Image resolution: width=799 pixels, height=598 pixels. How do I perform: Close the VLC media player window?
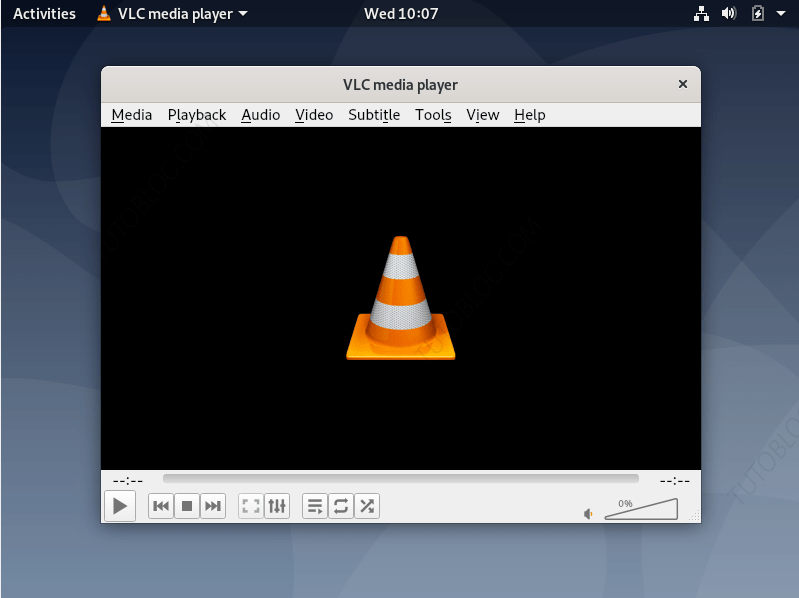[683, 84]
